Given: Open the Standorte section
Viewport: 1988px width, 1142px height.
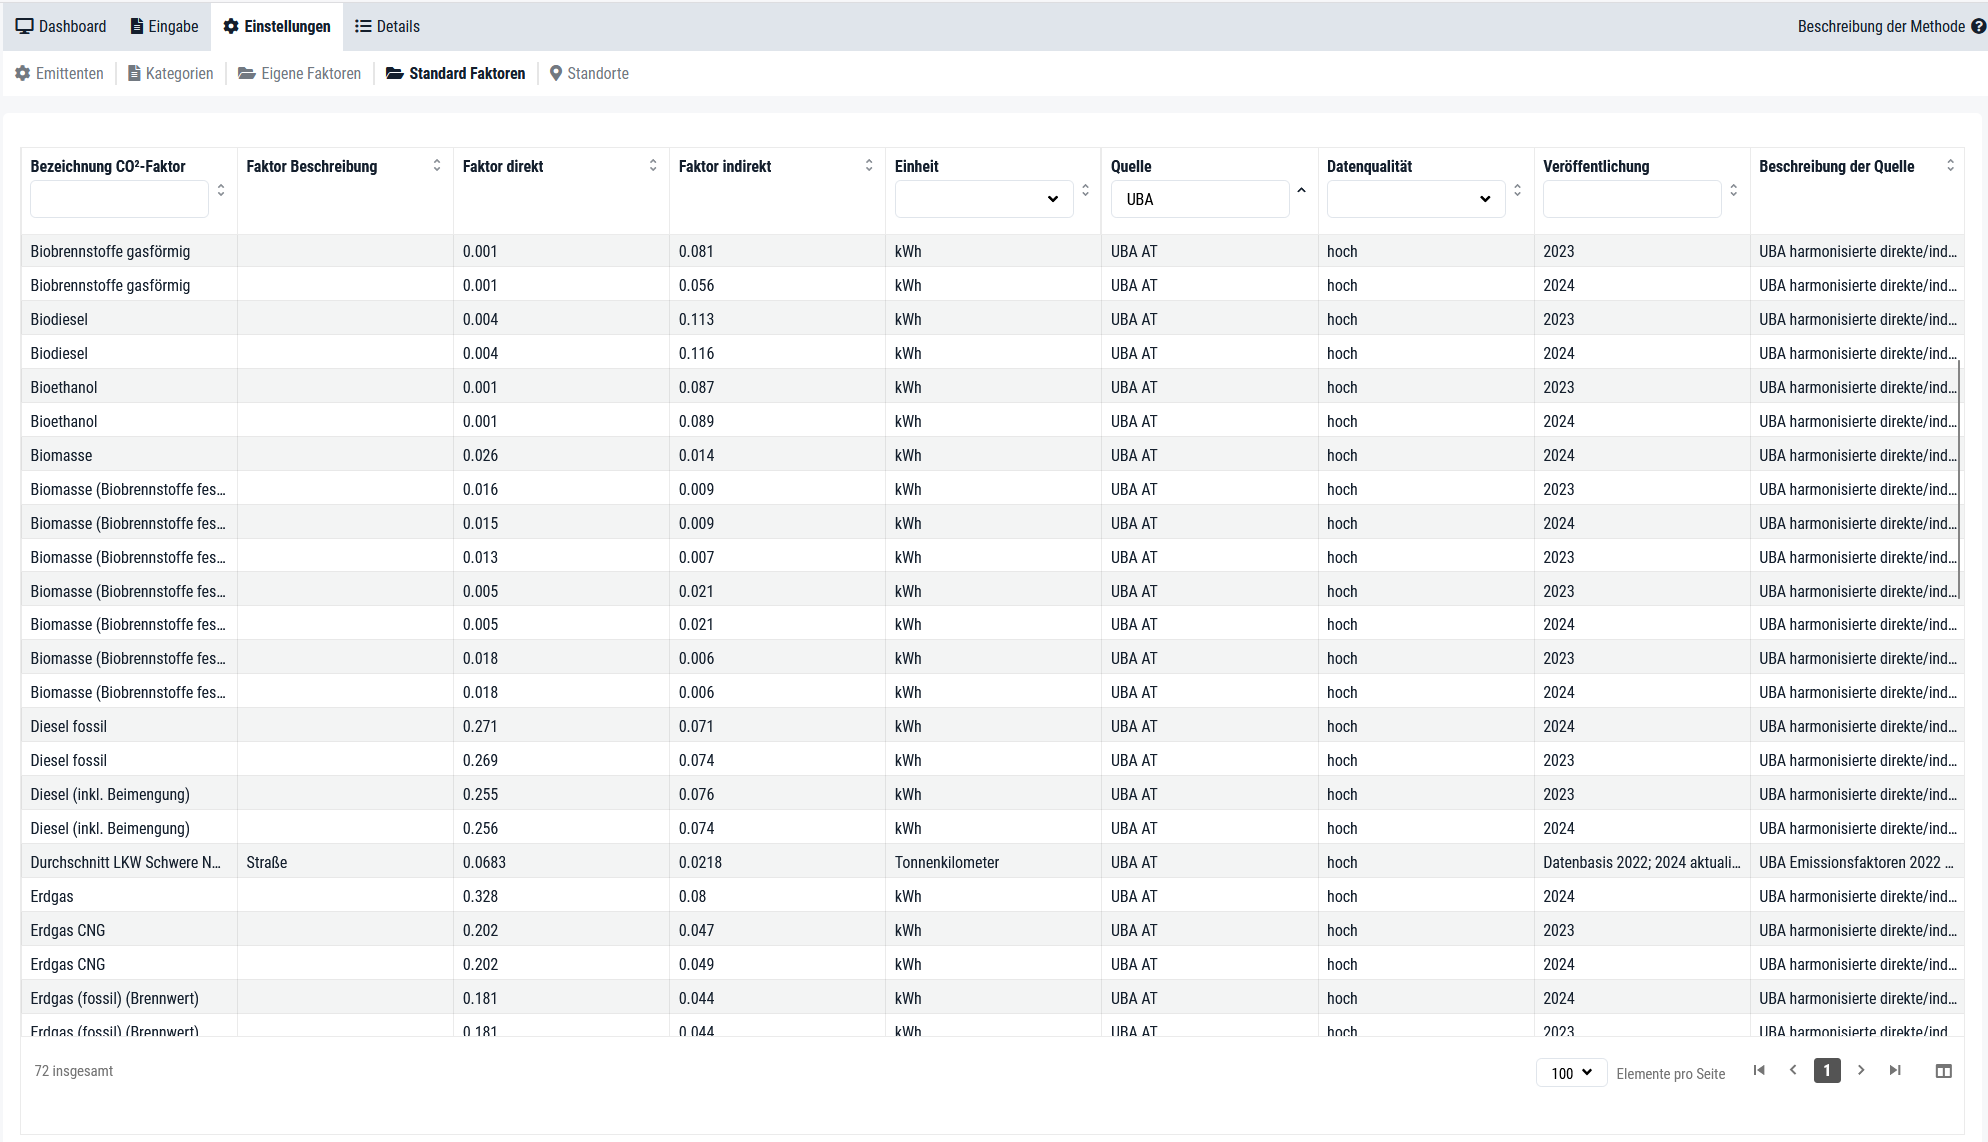Looking at the screenshot, I should pyautogui.click(x=589, y=73).
